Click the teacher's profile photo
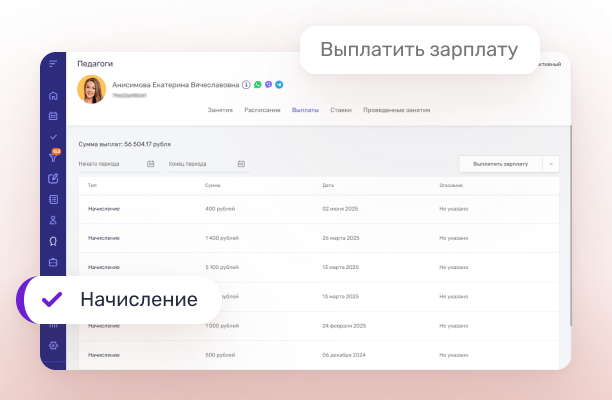This screenshot has height=400, width=612. click(91, 90)
